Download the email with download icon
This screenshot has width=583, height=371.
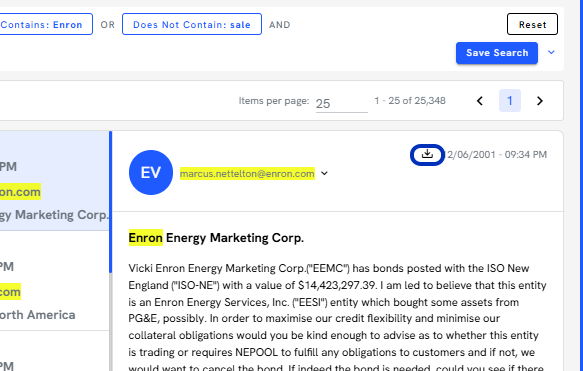click(427, 154)
